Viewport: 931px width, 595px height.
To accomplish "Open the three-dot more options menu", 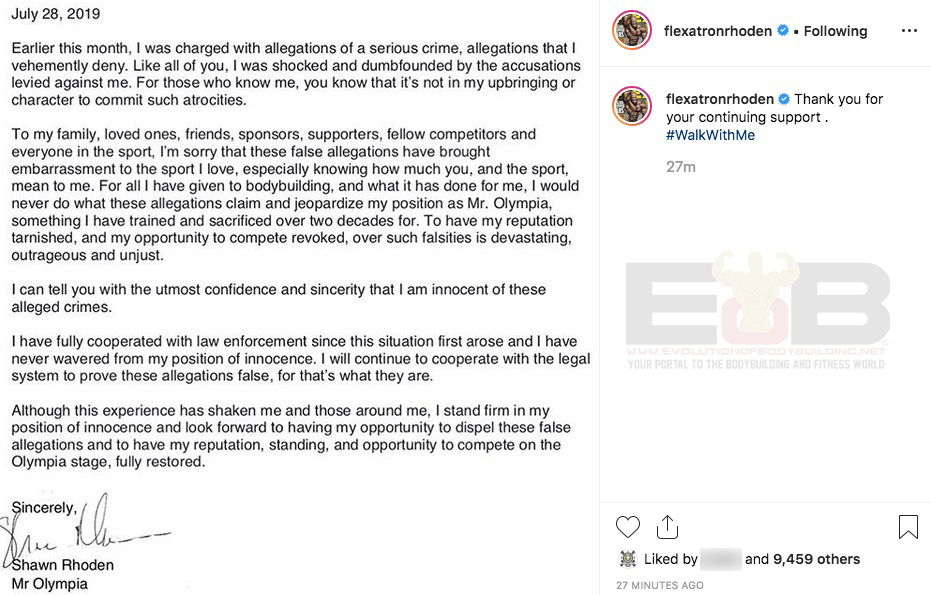I will pyautogui.click(x=908, y=31).
